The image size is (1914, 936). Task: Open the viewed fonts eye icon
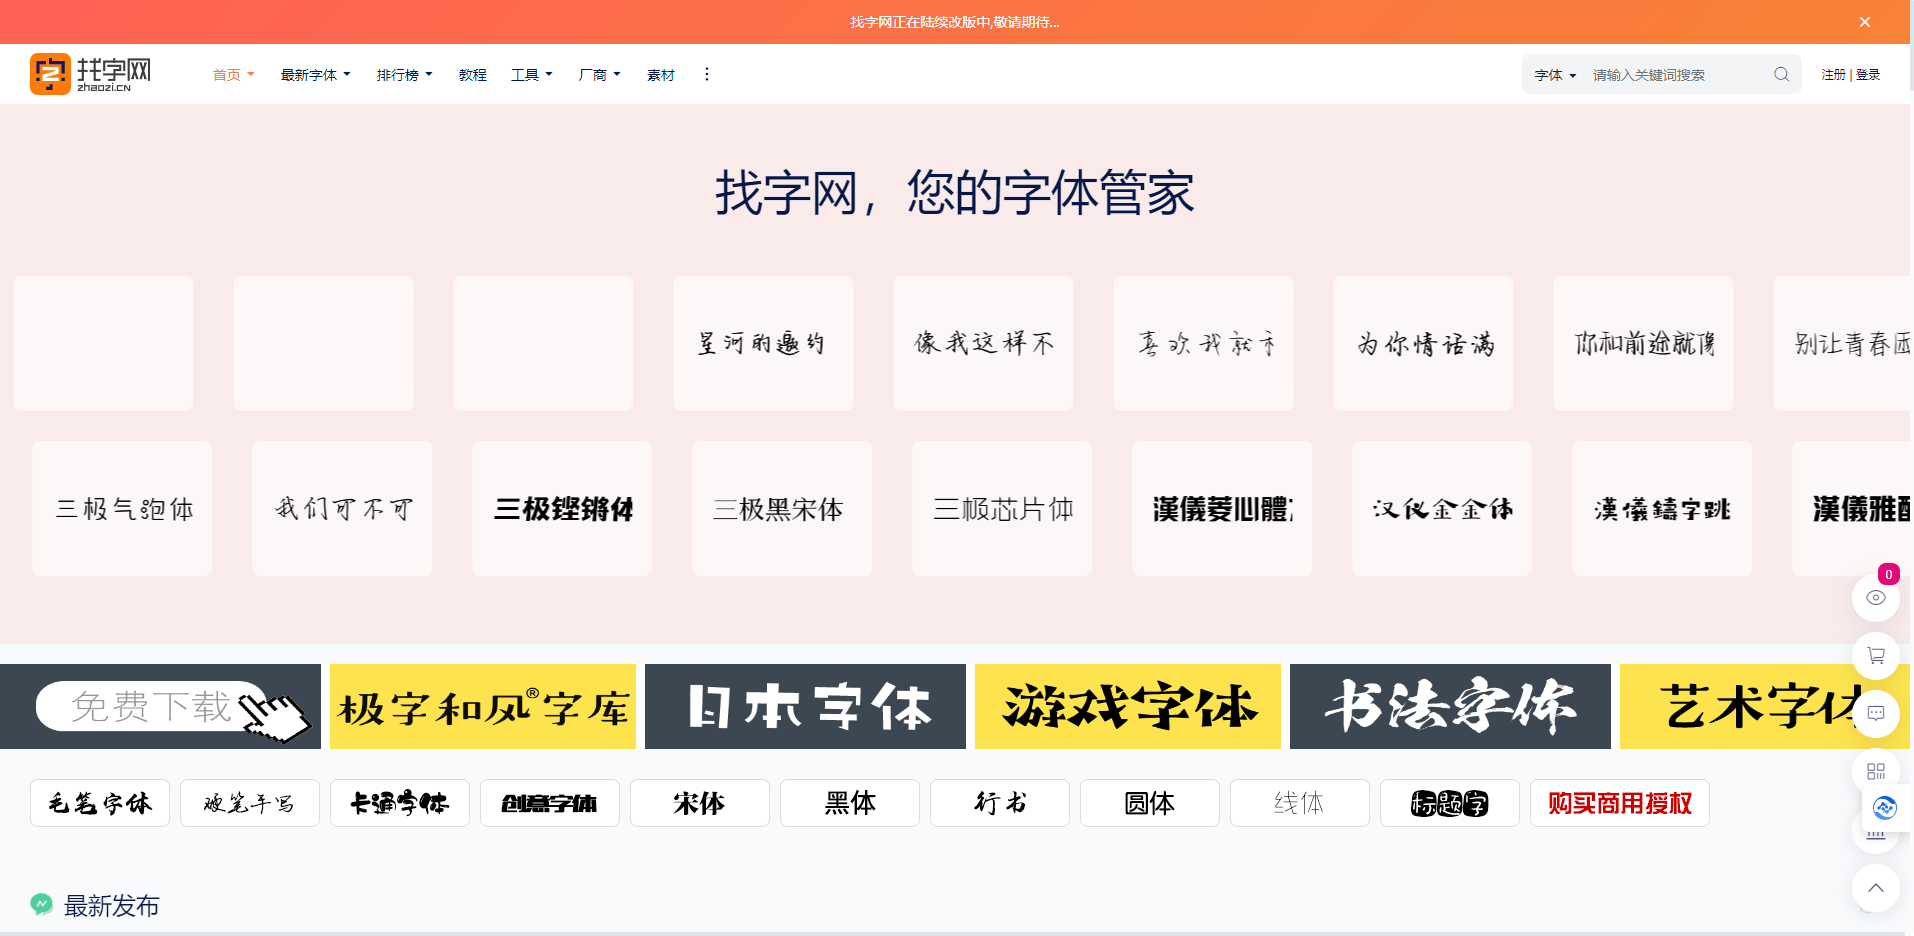point(1876,597)
